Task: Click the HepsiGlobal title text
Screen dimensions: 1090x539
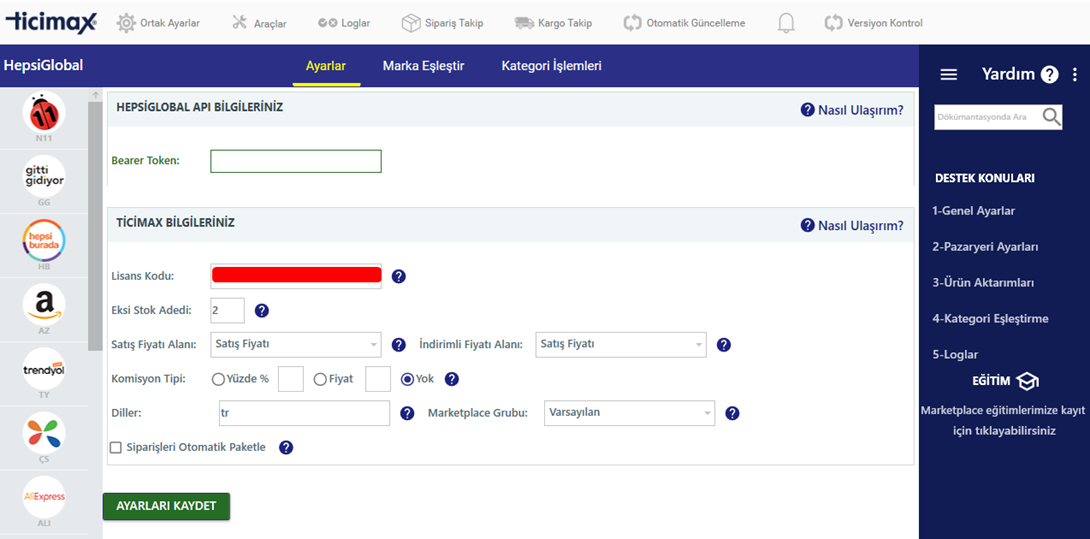Action: (43, 65)
